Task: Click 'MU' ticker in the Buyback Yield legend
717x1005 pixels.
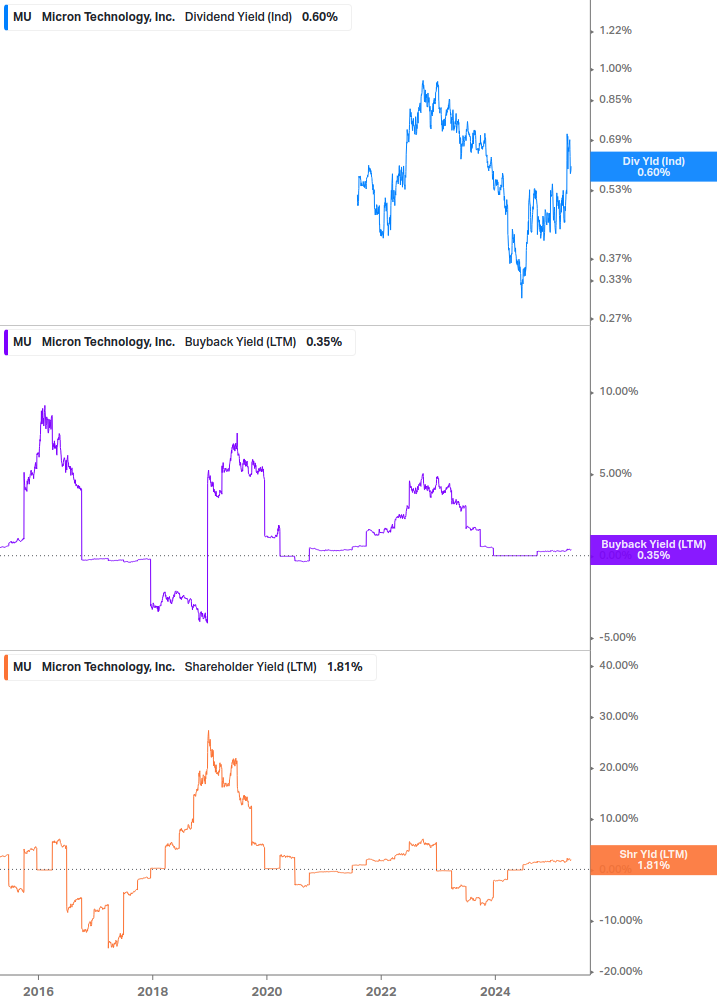Action: tap(22, 342)
